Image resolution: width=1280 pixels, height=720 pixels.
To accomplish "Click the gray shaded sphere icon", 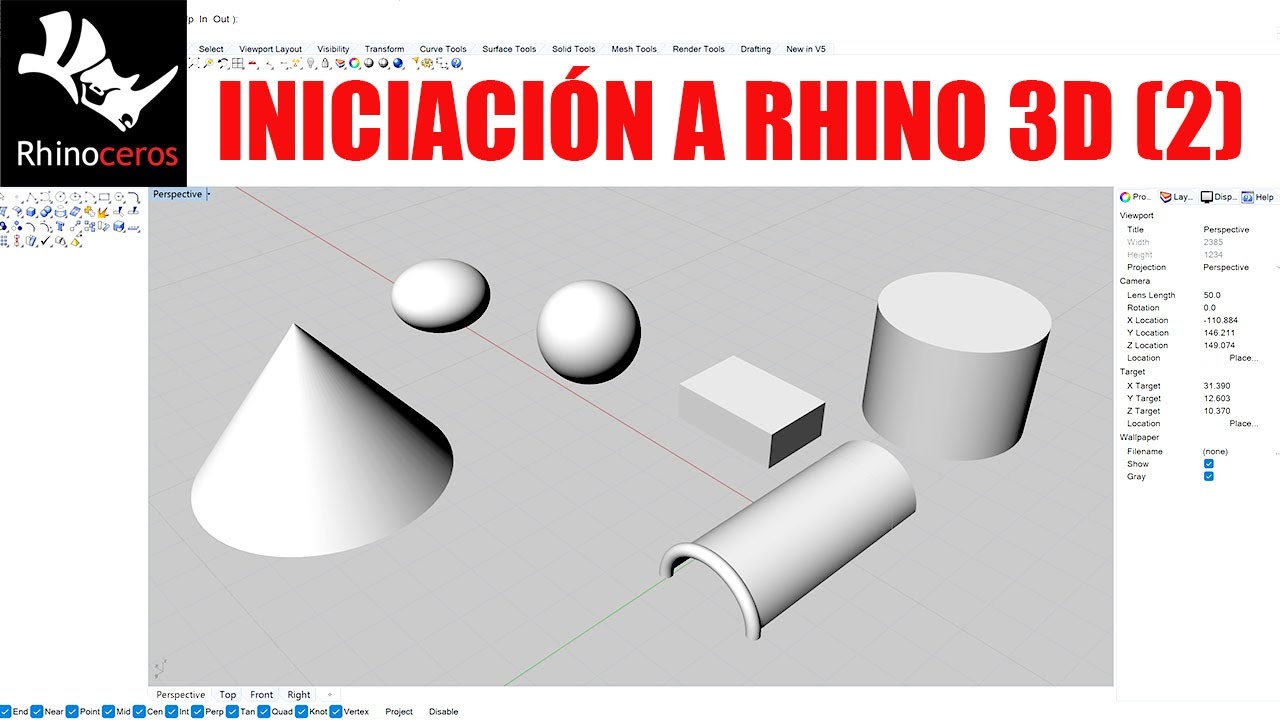I will [x=368, y=63].
